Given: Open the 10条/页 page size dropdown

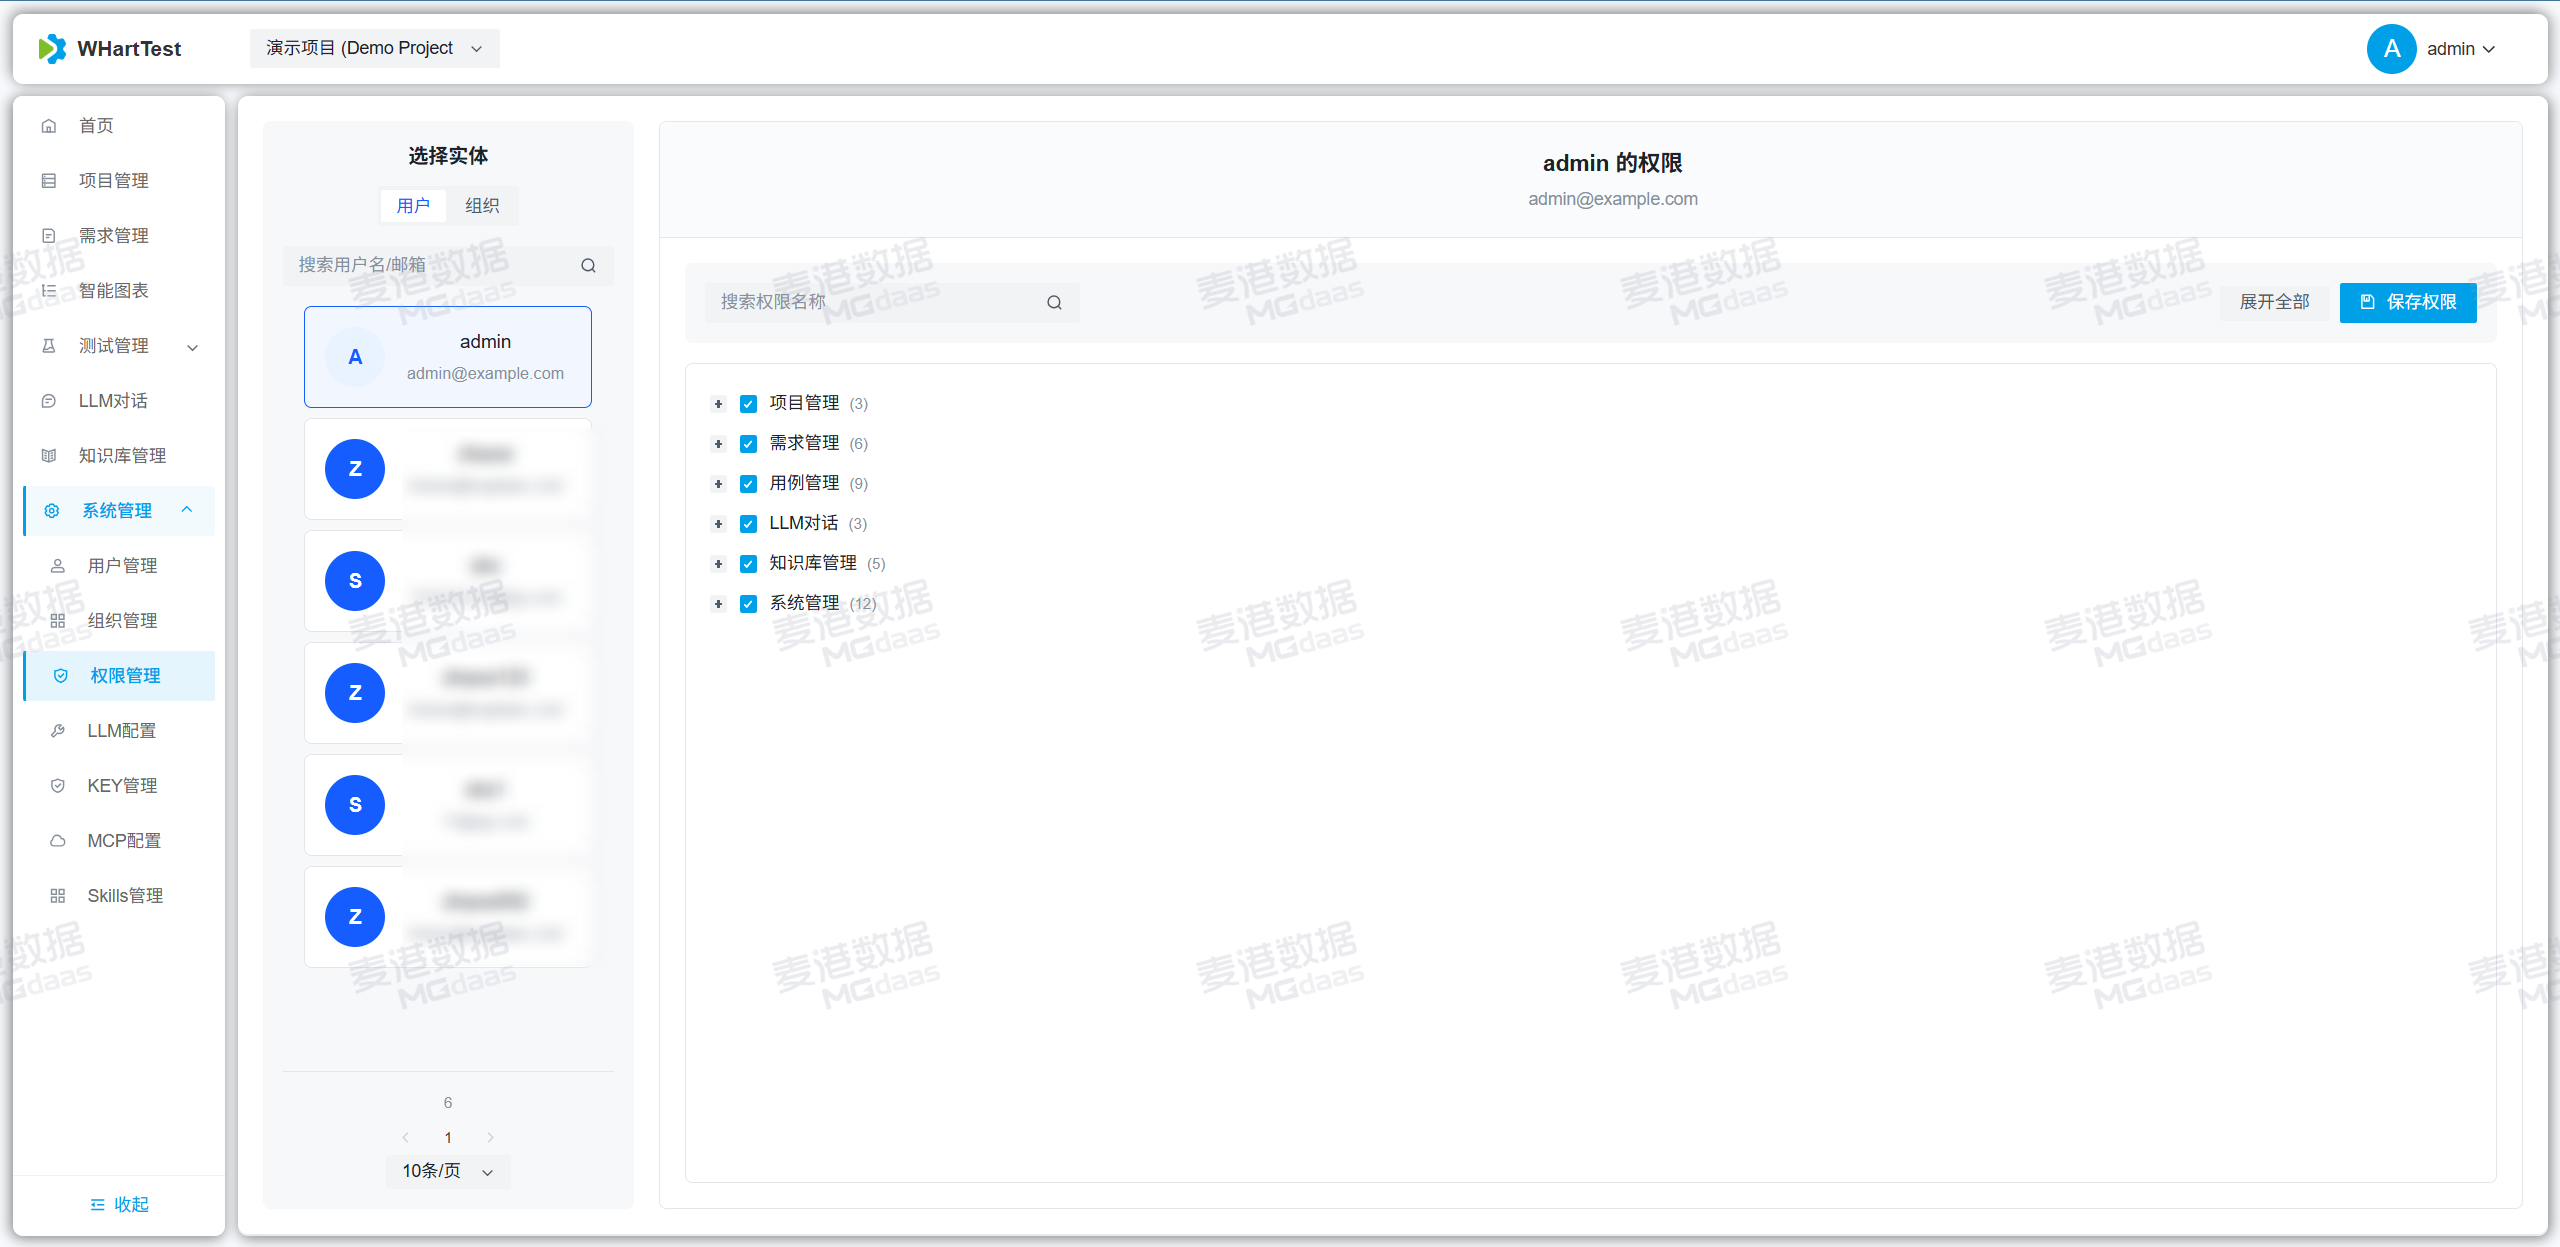Looking at the screenshot, I should click(447, 1171).
